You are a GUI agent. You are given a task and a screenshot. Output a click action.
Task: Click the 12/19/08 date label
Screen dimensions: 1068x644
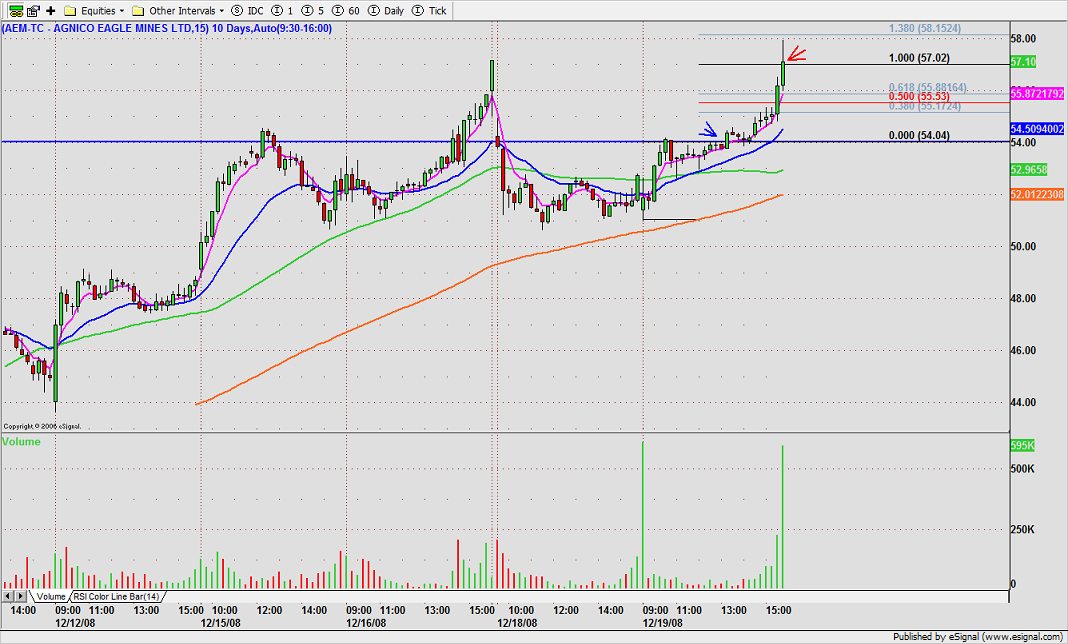[663, 622]
